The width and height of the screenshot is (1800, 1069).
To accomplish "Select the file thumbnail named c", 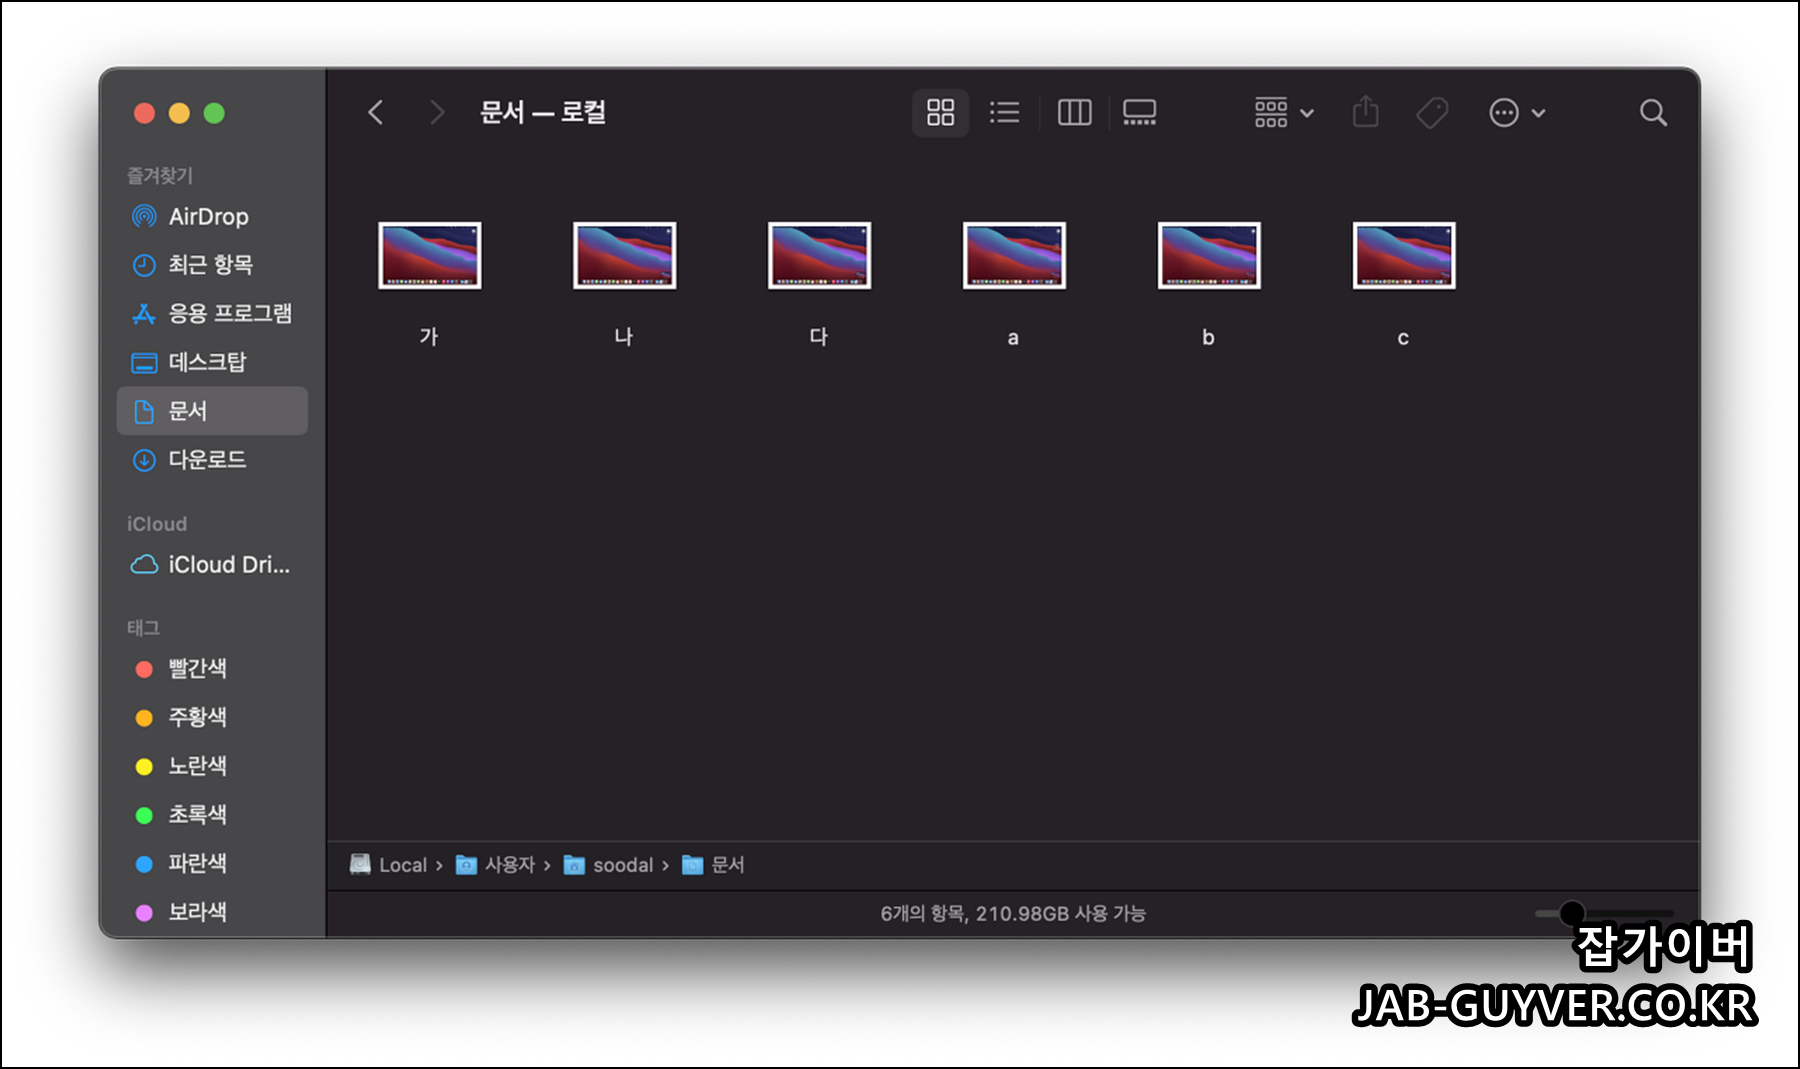I will pyautogui.click(x=1404, y=255).
